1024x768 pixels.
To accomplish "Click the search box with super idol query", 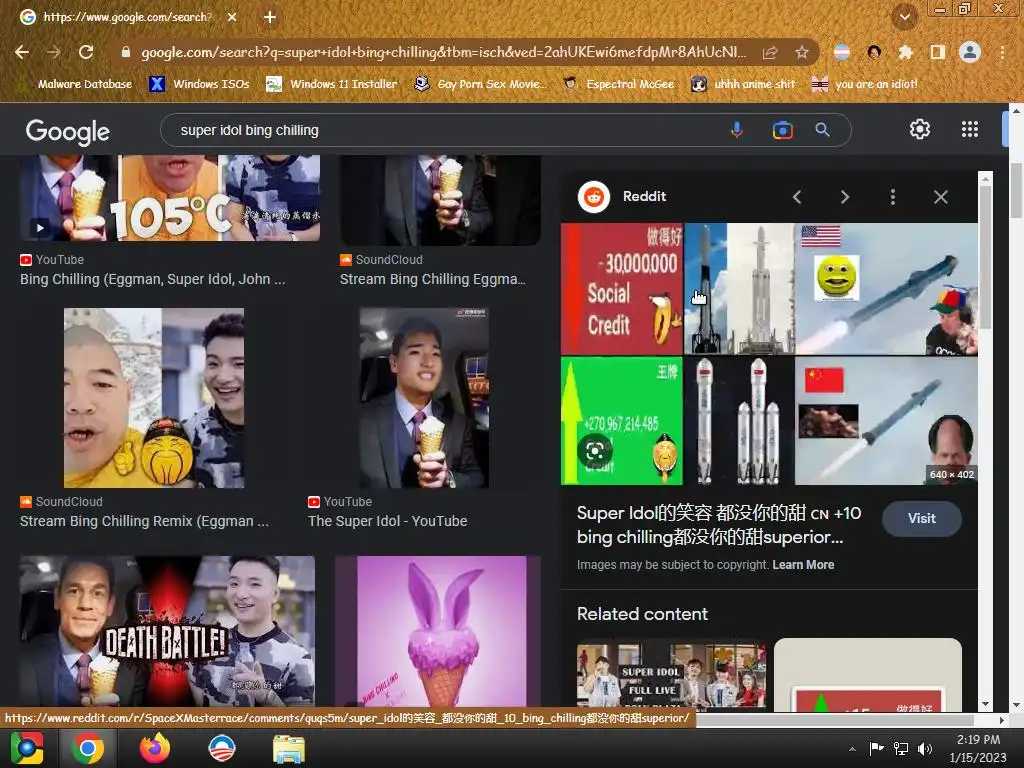I will [444, 130].
